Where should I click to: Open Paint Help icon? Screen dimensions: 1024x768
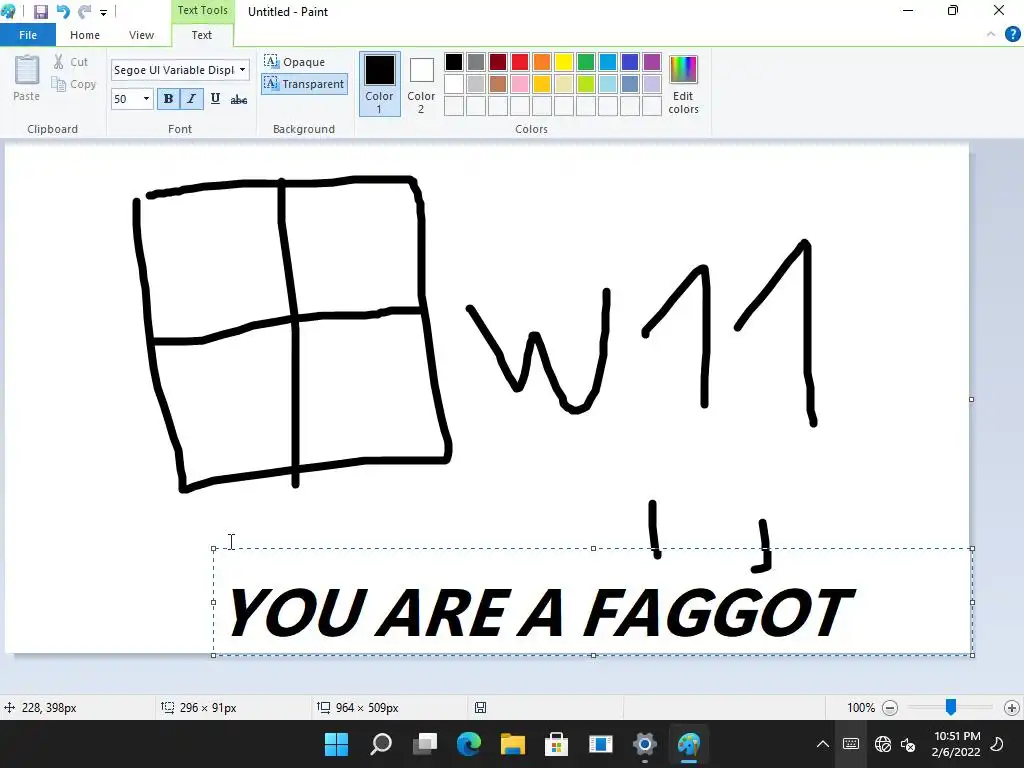[1012, 35]
